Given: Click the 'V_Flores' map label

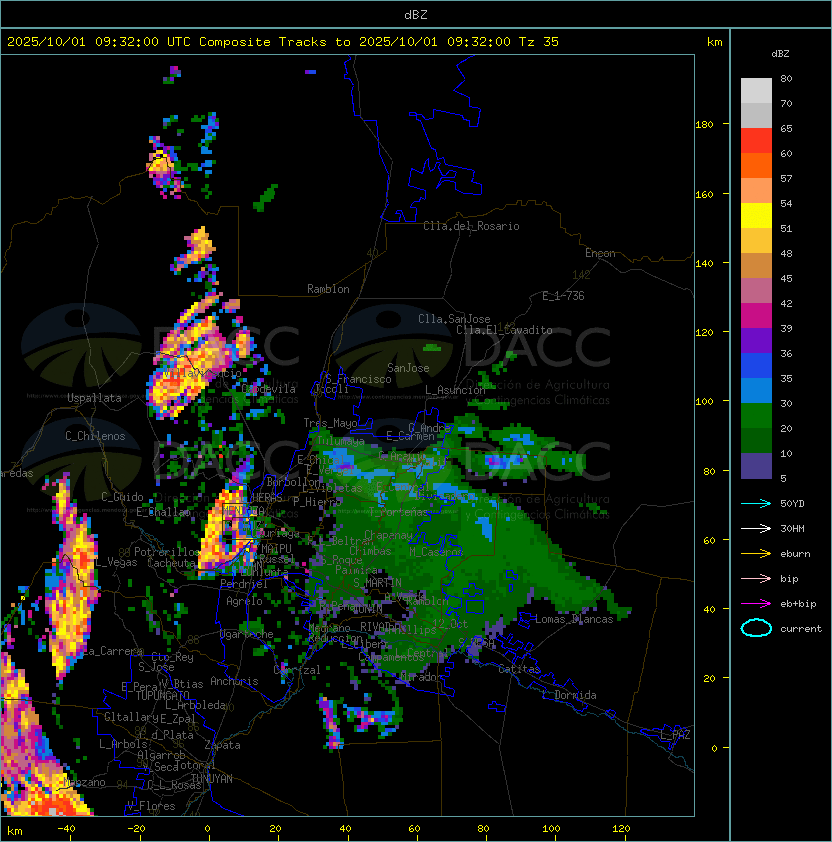Looking at the screenshot, I should (151, 806).
